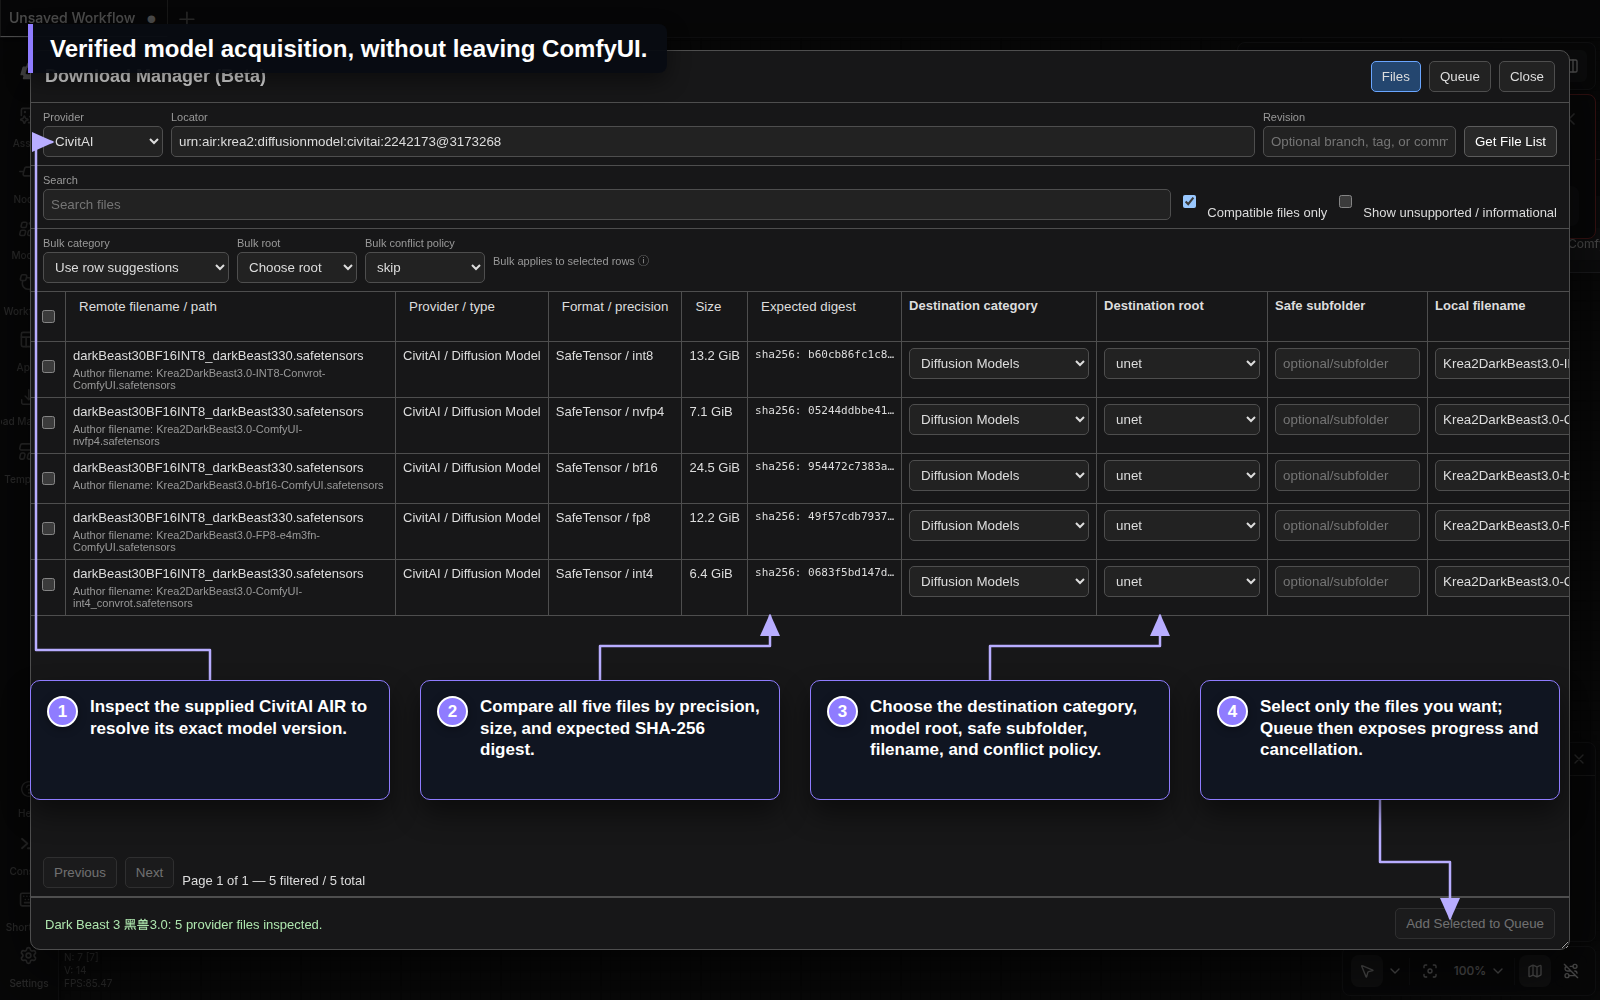Click Add Selected to Queue

[1474, 924]
